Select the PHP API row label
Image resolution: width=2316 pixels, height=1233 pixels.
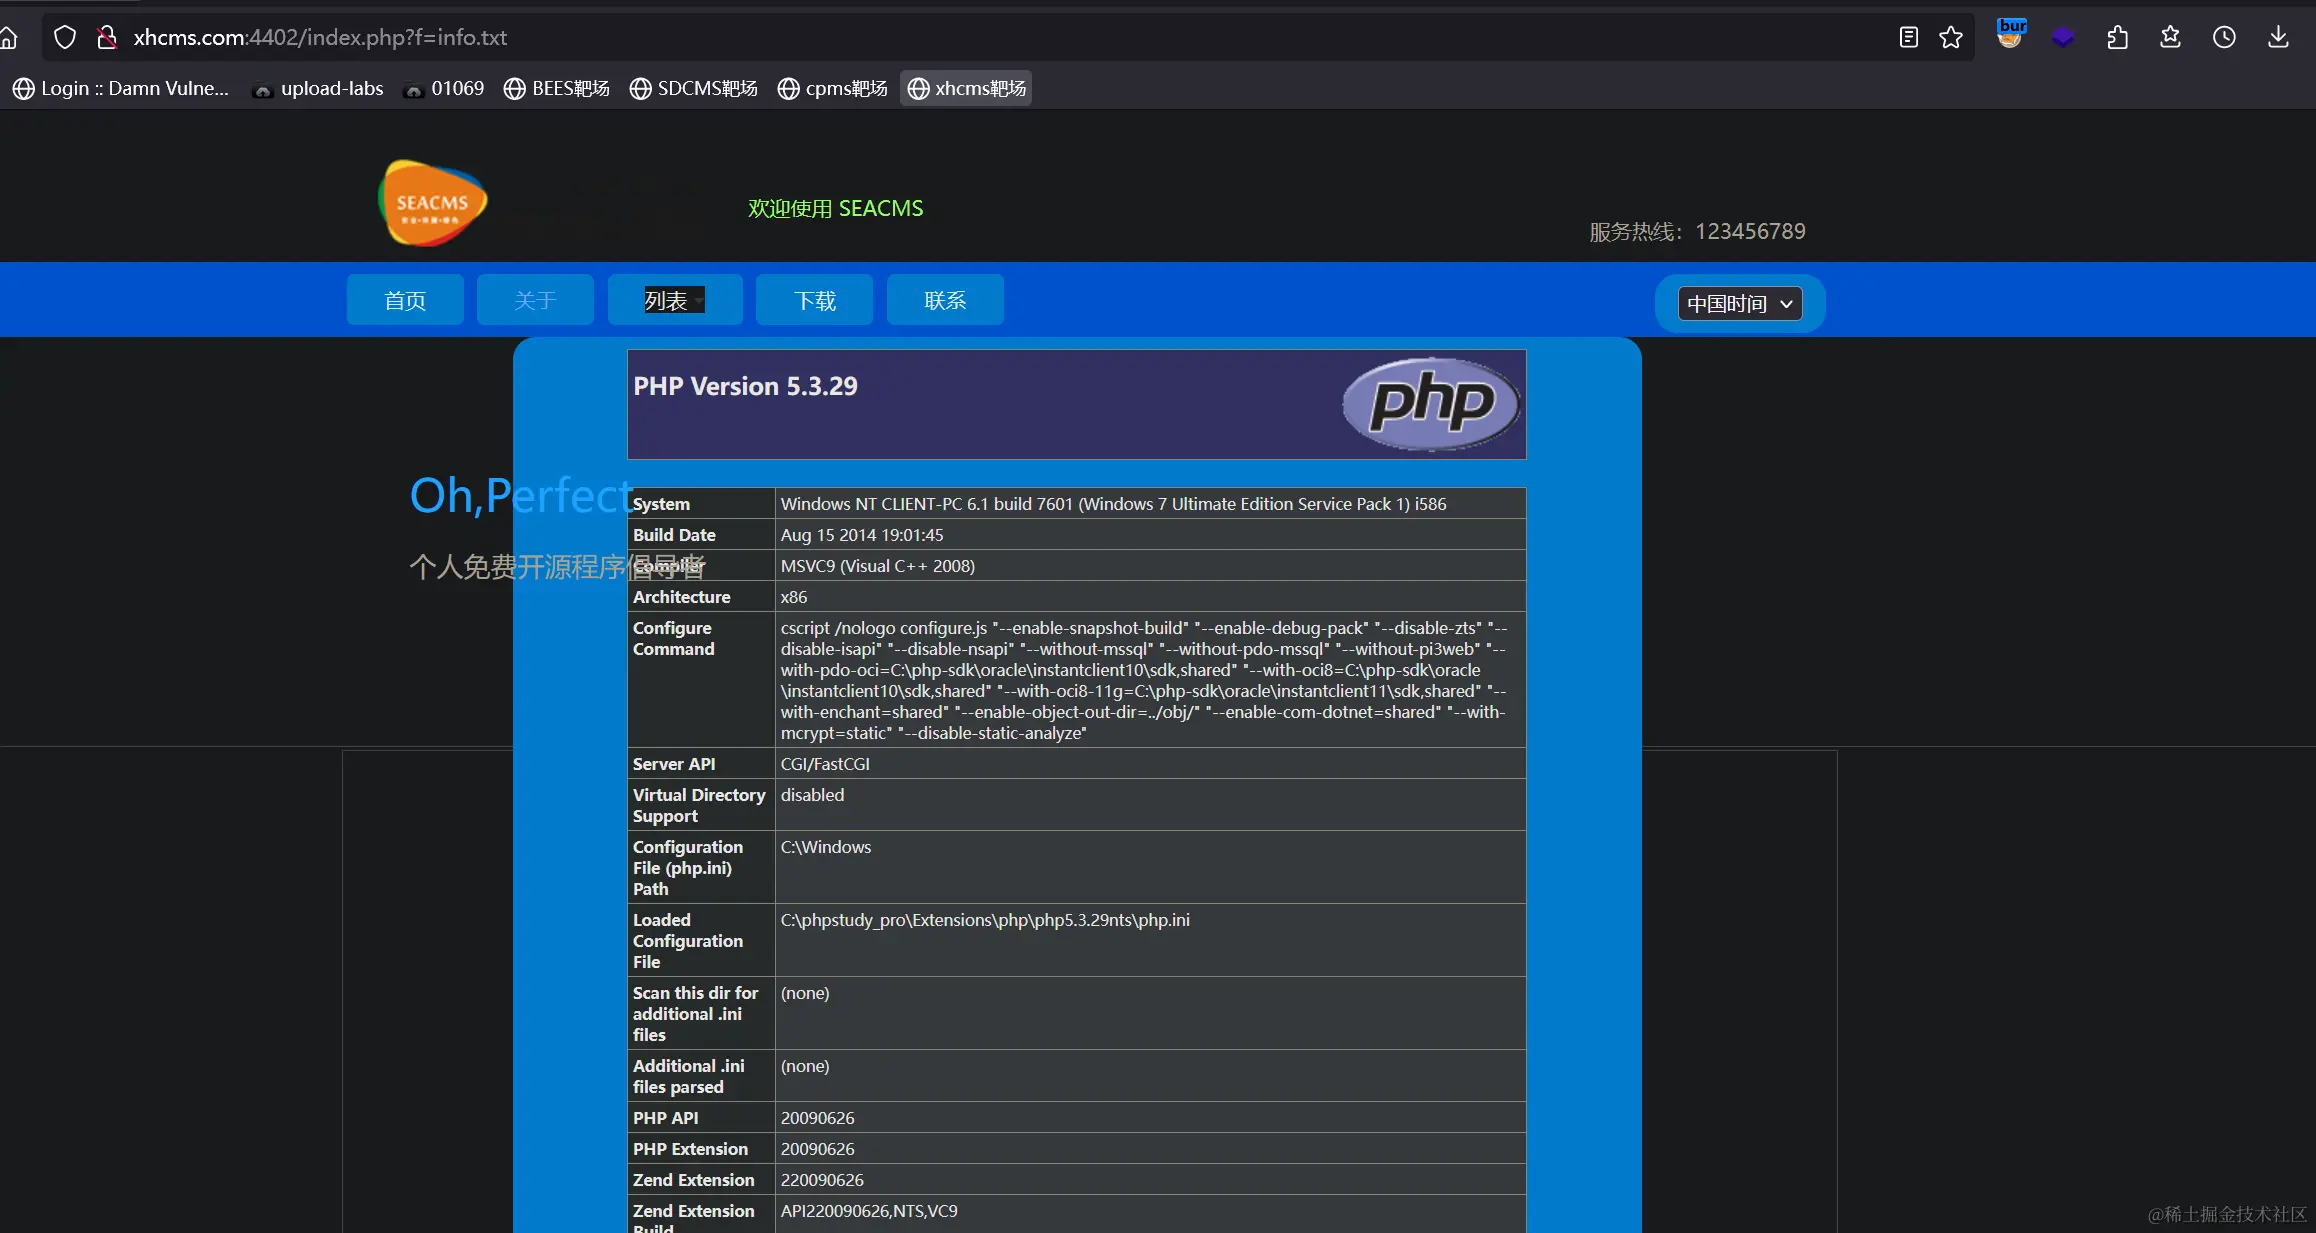pos(666,1118)
